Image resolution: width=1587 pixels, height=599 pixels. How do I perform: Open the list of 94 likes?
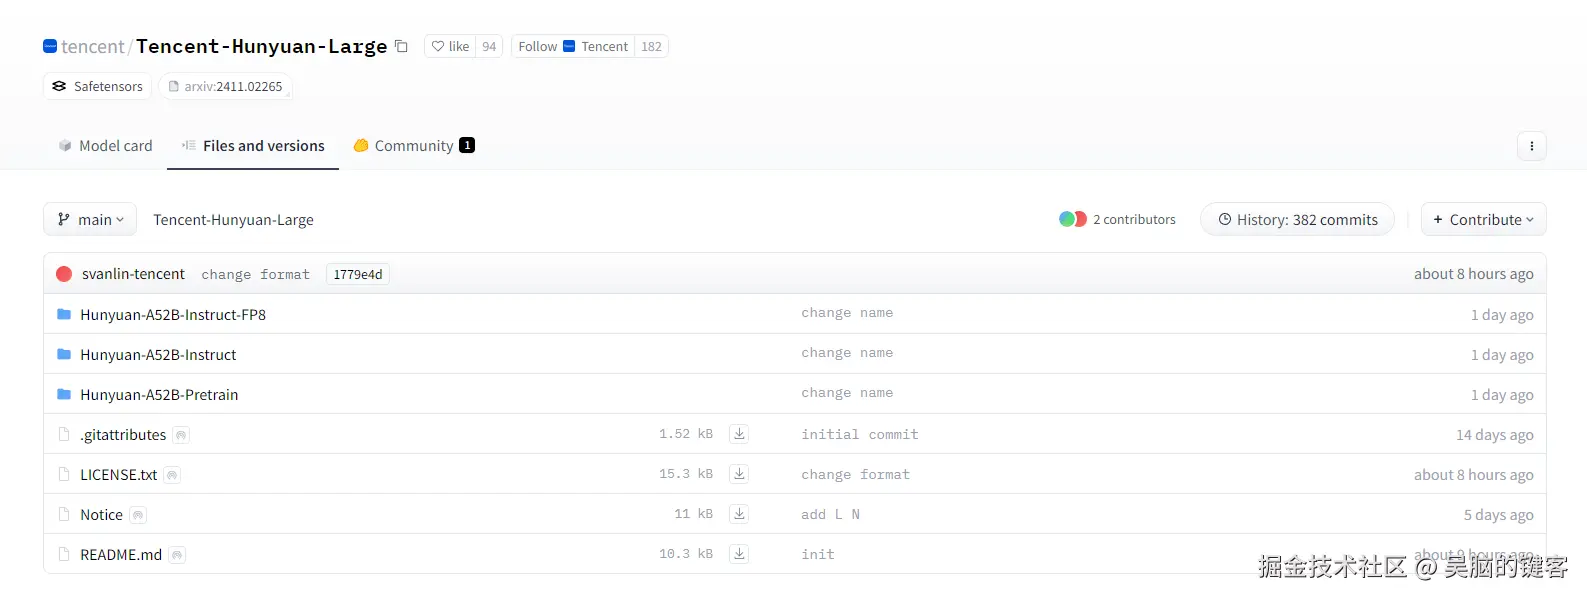[x=489, y=46]
